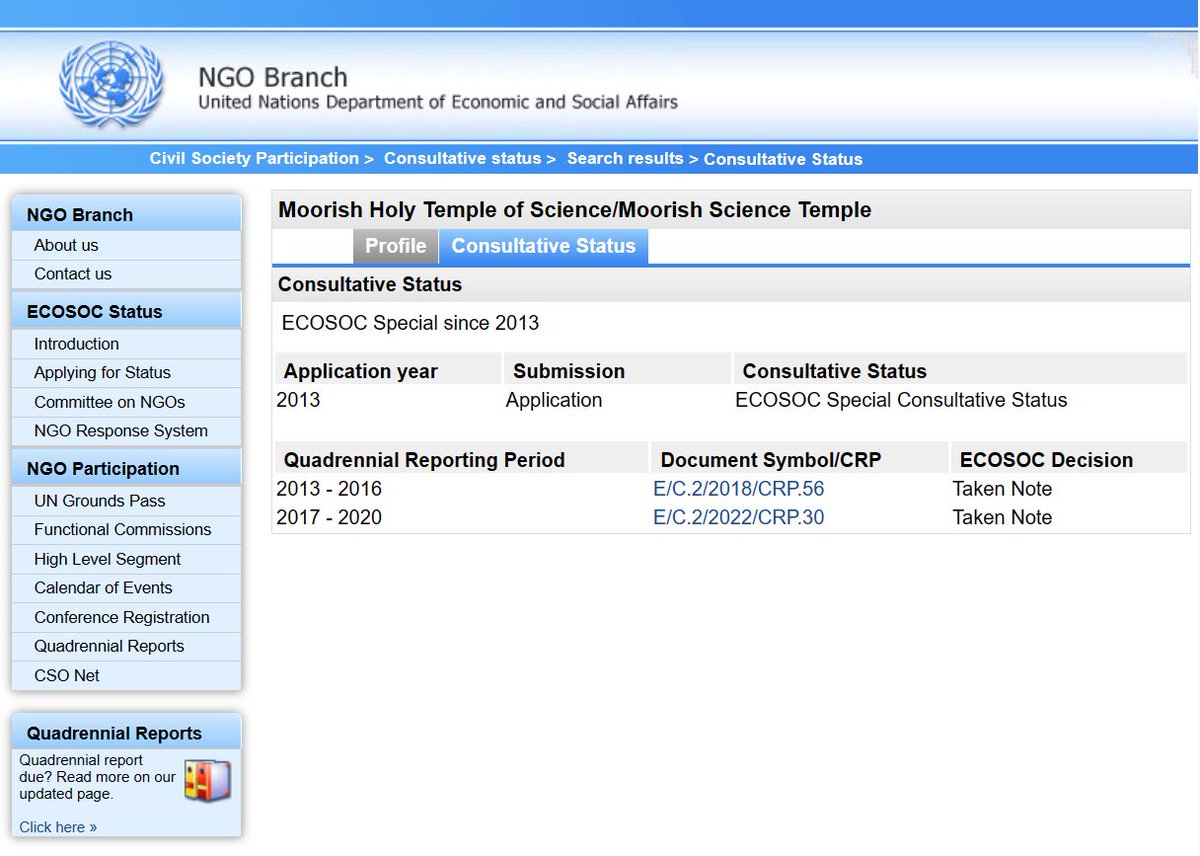
Task: Follow the 'Click here »' link
Action: pos(58,827)
